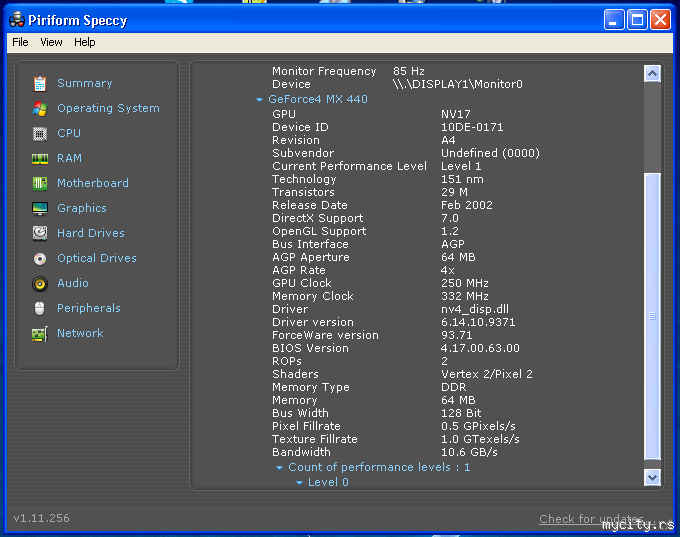Screen dimensions: 680x537
Task: Click the CPU chip icon
Action: pyautogui.click(x=39, y=134)
